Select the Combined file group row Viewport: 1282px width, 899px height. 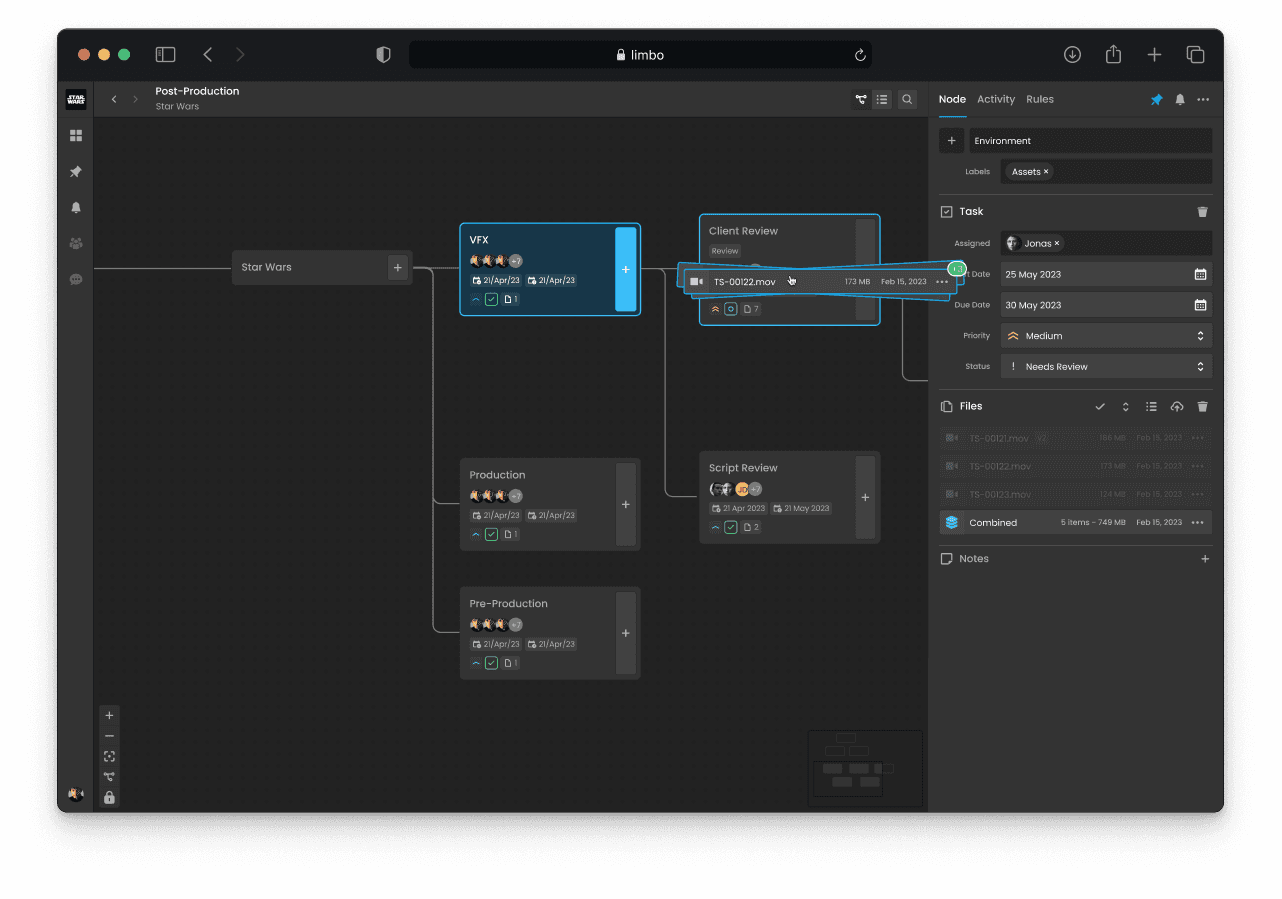[1075, 523]
